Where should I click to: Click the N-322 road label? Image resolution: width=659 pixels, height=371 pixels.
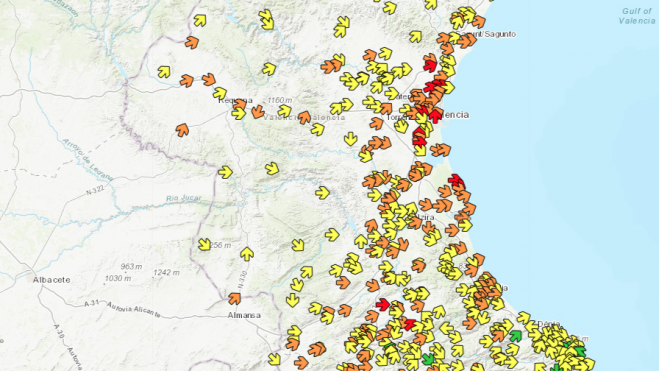95,190
